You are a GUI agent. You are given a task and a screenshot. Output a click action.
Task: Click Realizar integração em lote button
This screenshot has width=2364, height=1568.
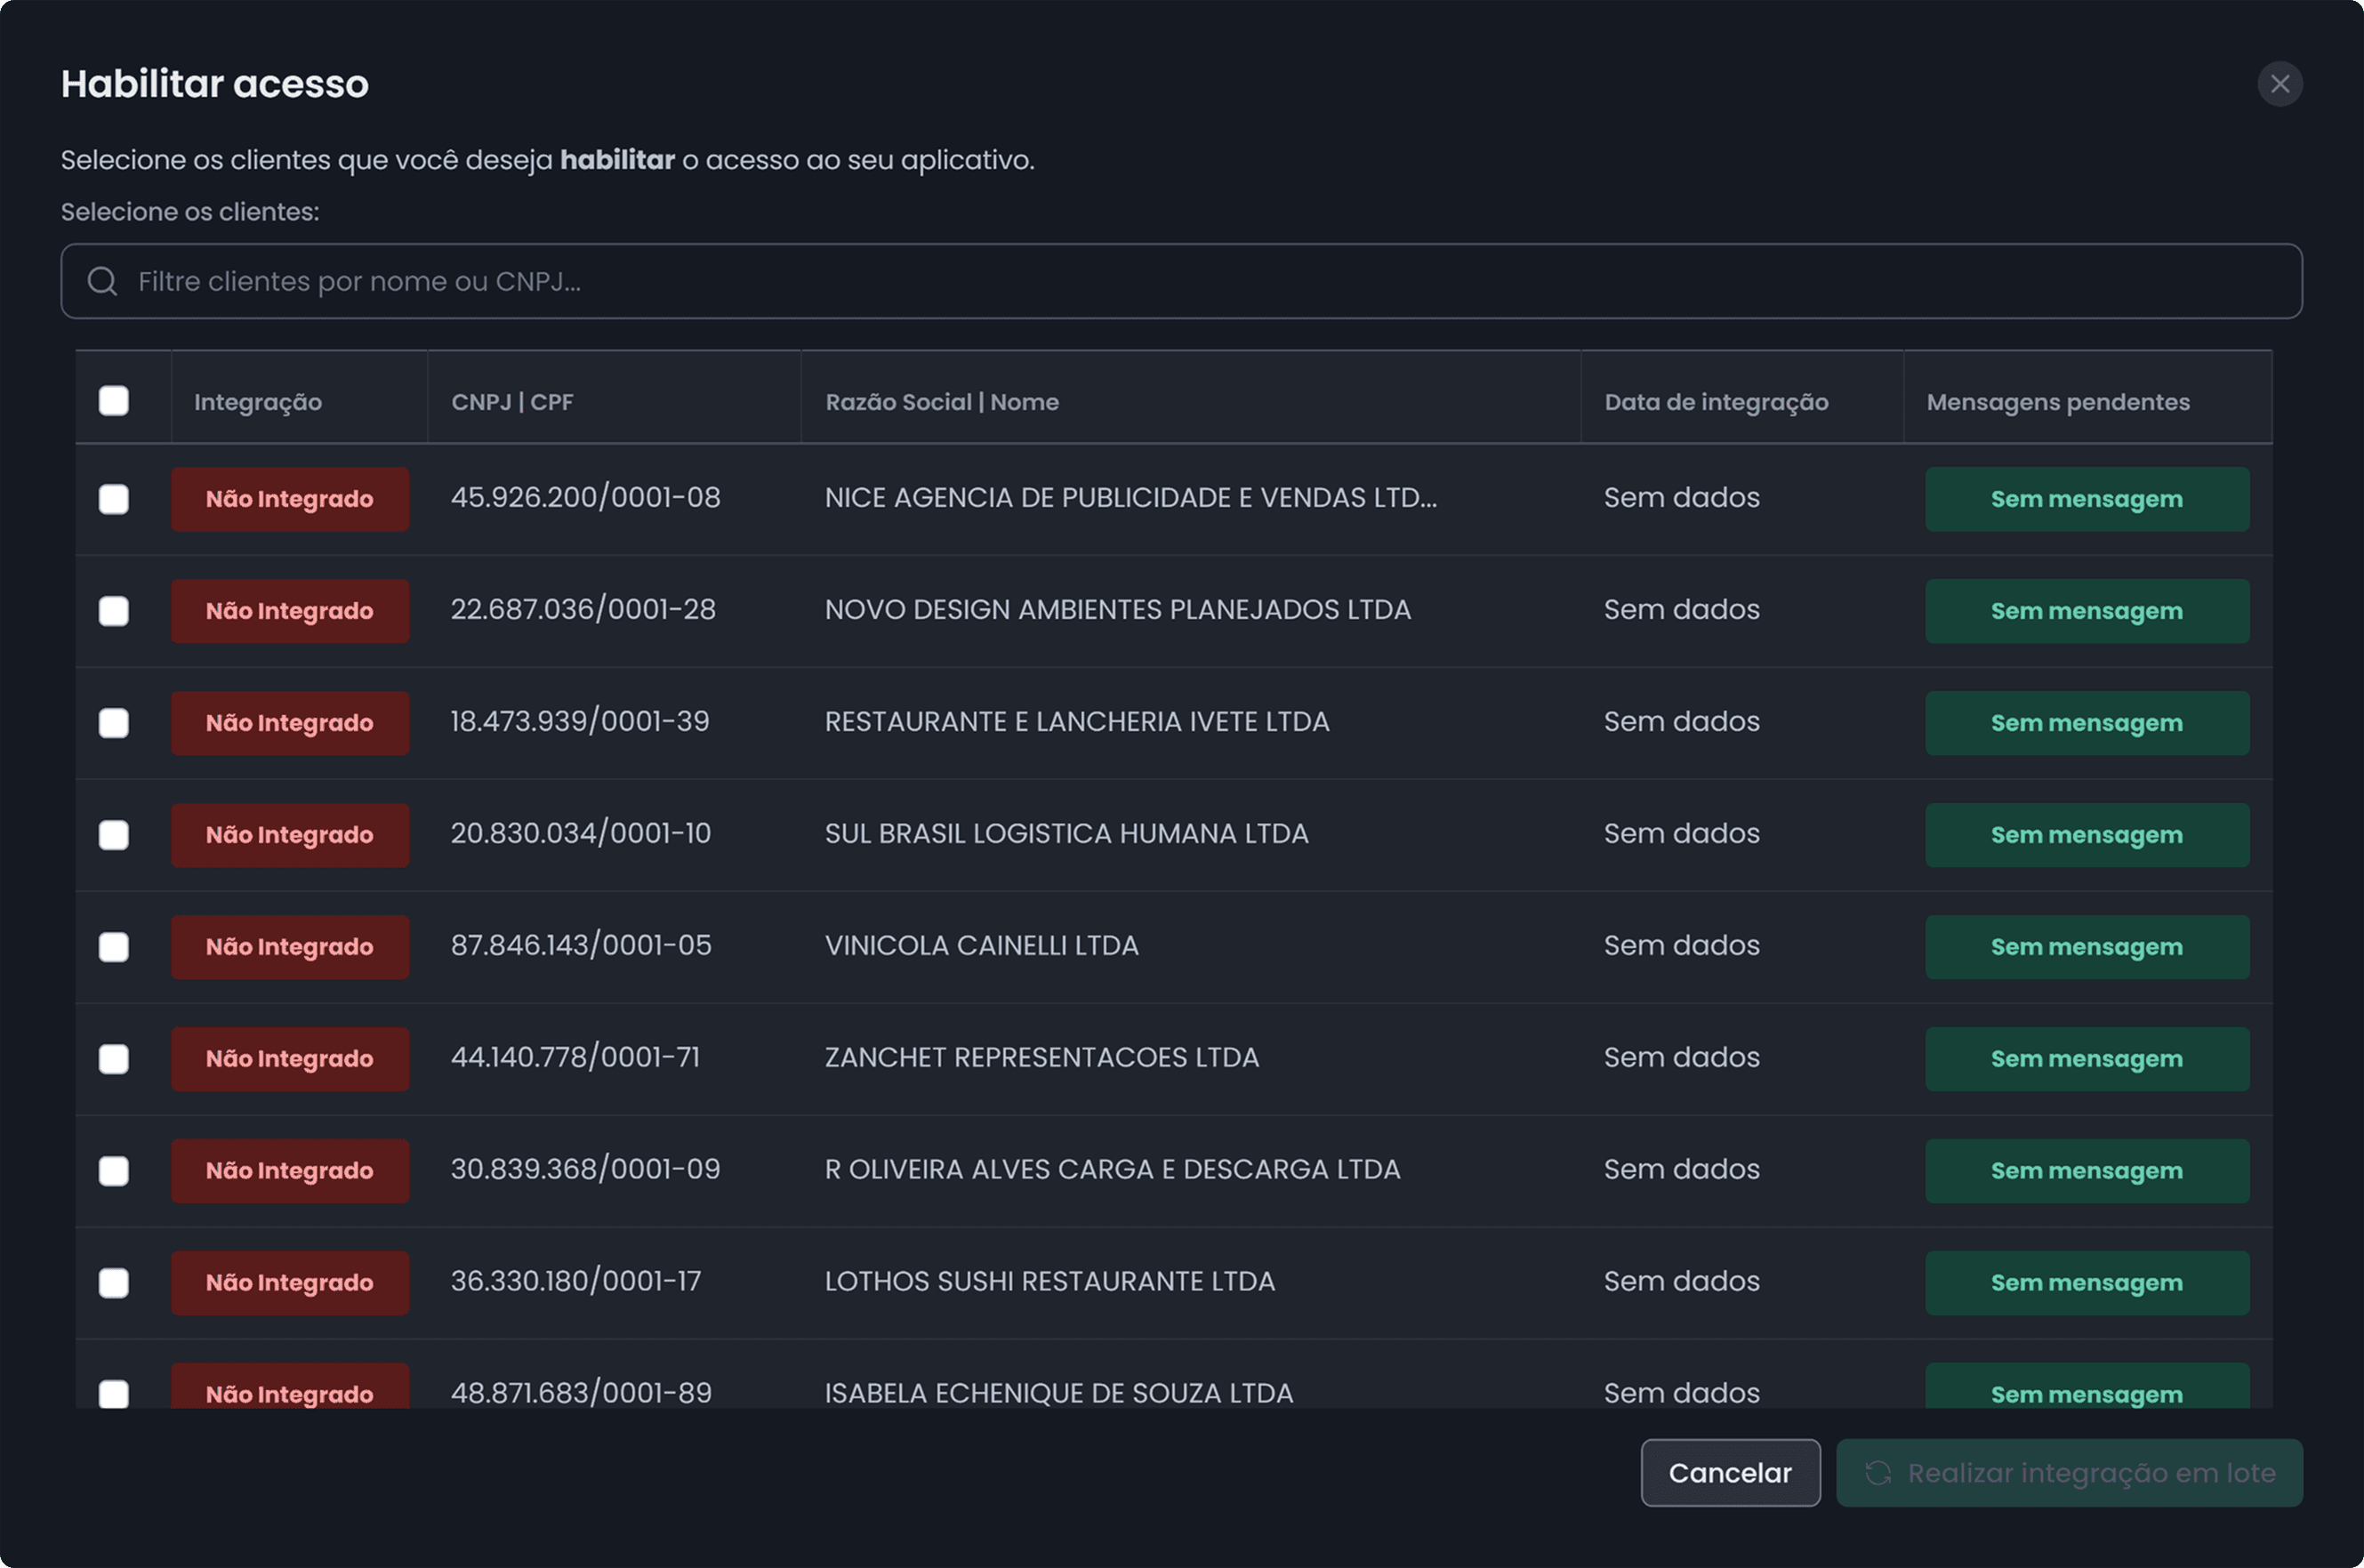[2069, 1473]
